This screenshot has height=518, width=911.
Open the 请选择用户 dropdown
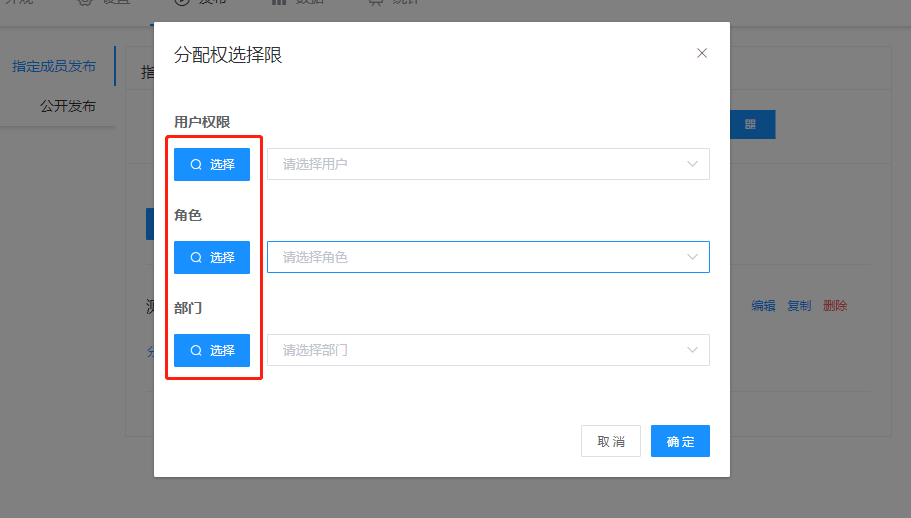[x=488, y=164]
